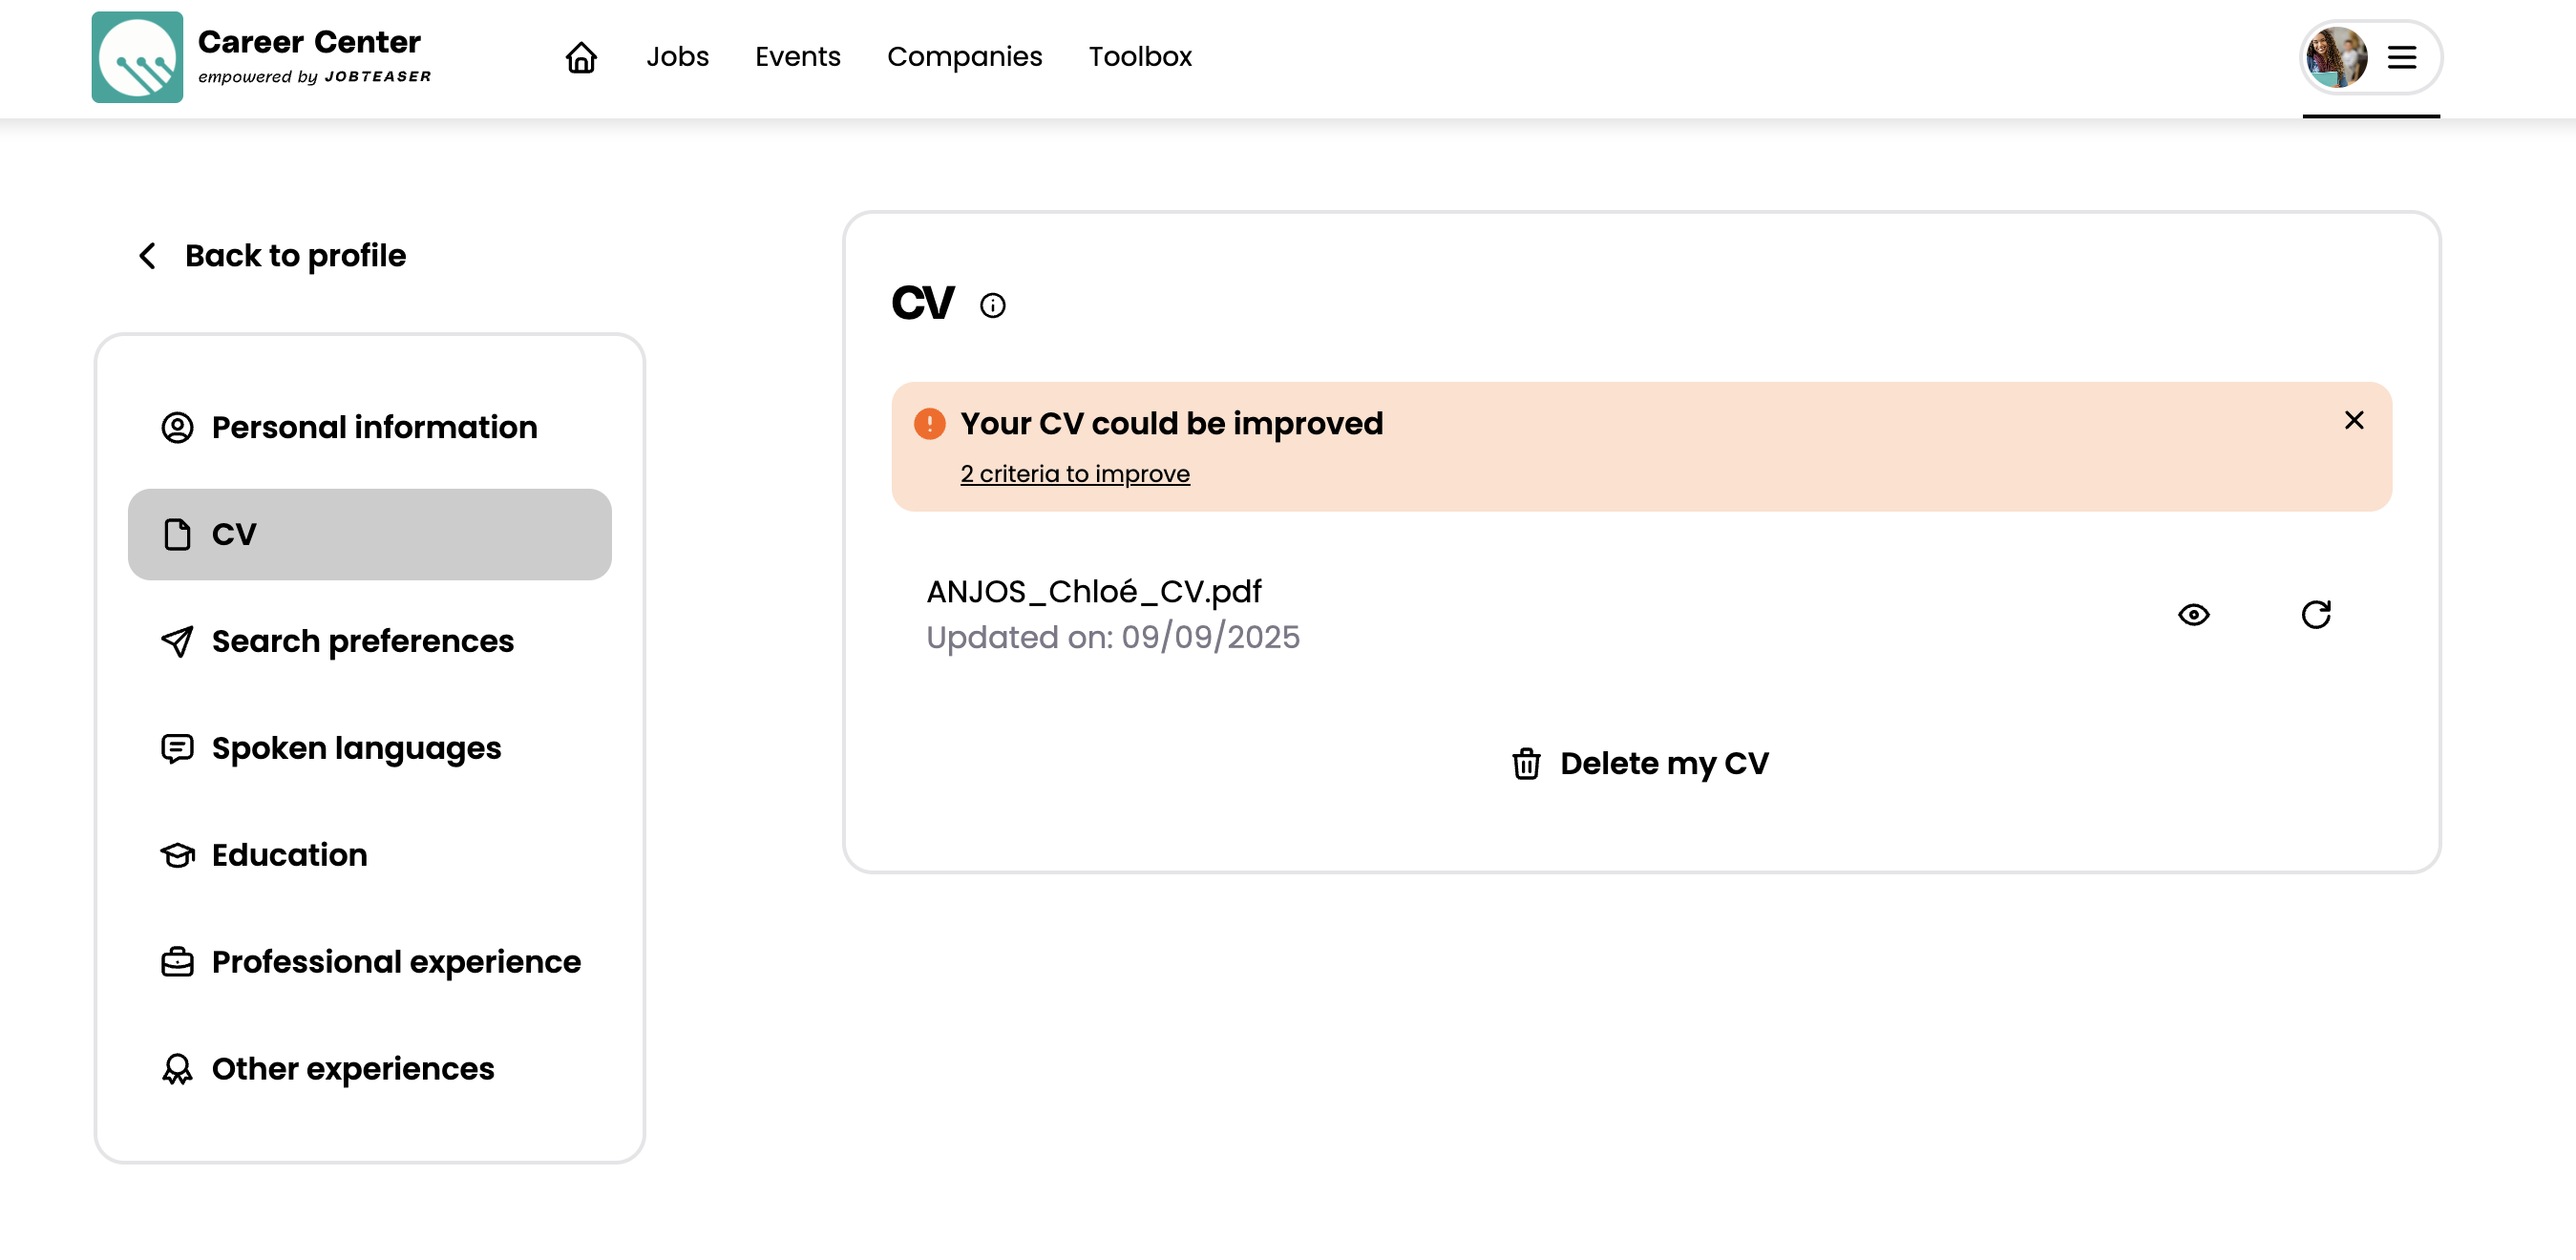Open the Toolbox section
The height and width of the screenshot is (1260, 2576).
(x=1140, y=57)
